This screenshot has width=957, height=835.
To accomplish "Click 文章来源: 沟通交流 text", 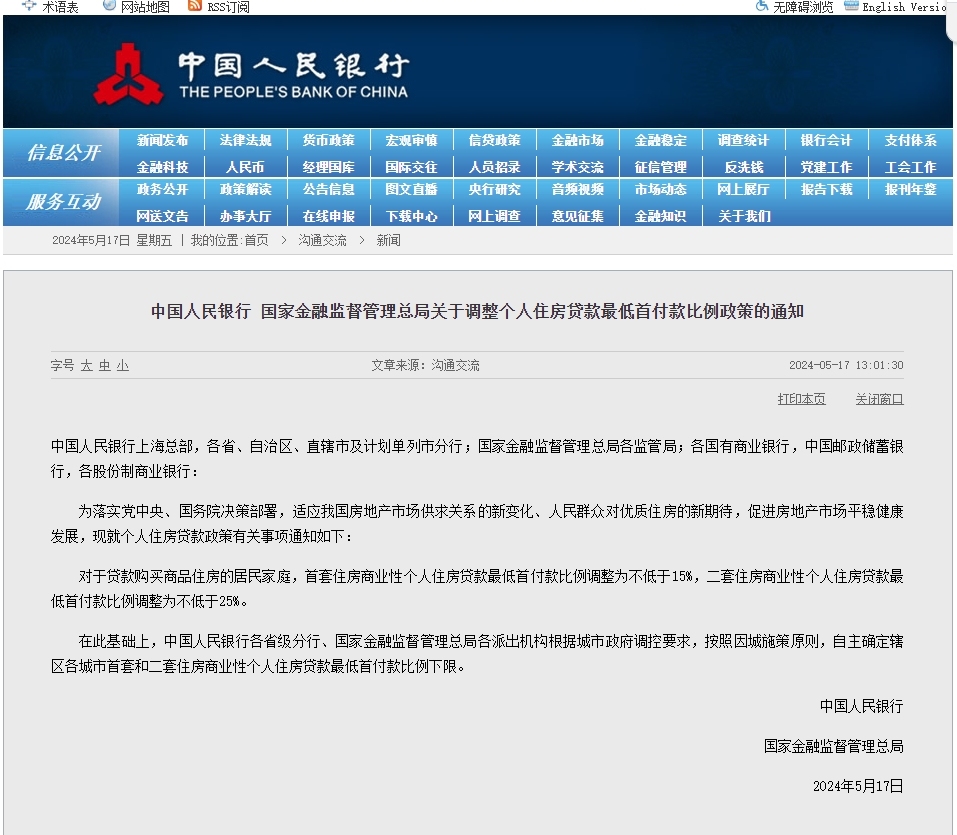I will point(425,365).
